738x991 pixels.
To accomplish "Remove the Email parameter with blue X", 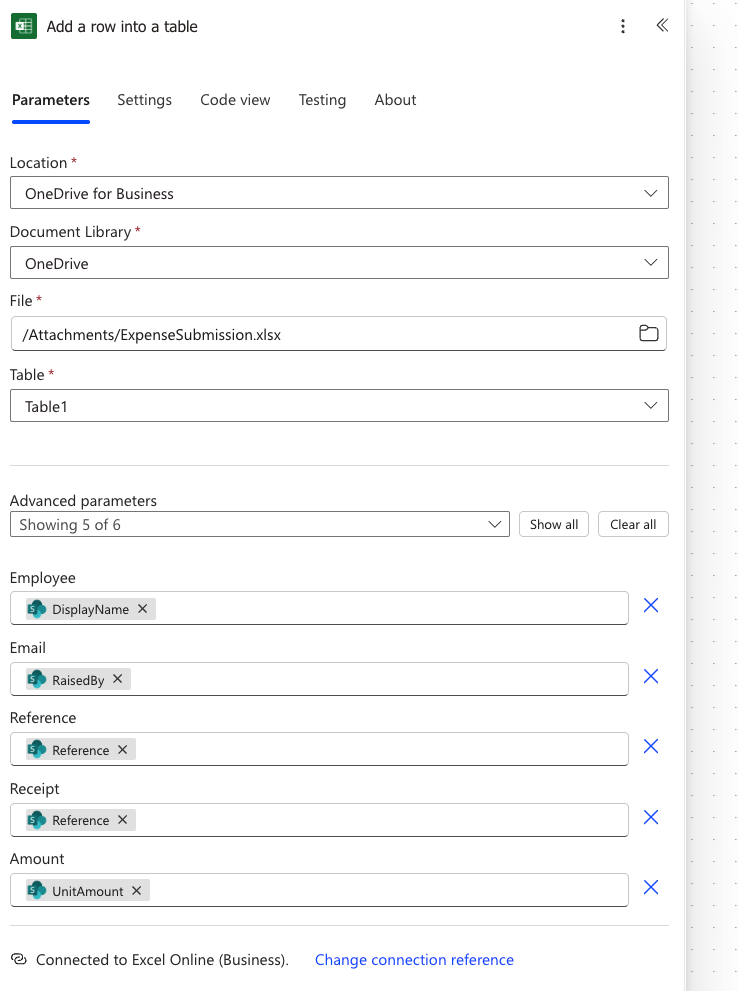I will pyautogui.click(x=651, y=677).
